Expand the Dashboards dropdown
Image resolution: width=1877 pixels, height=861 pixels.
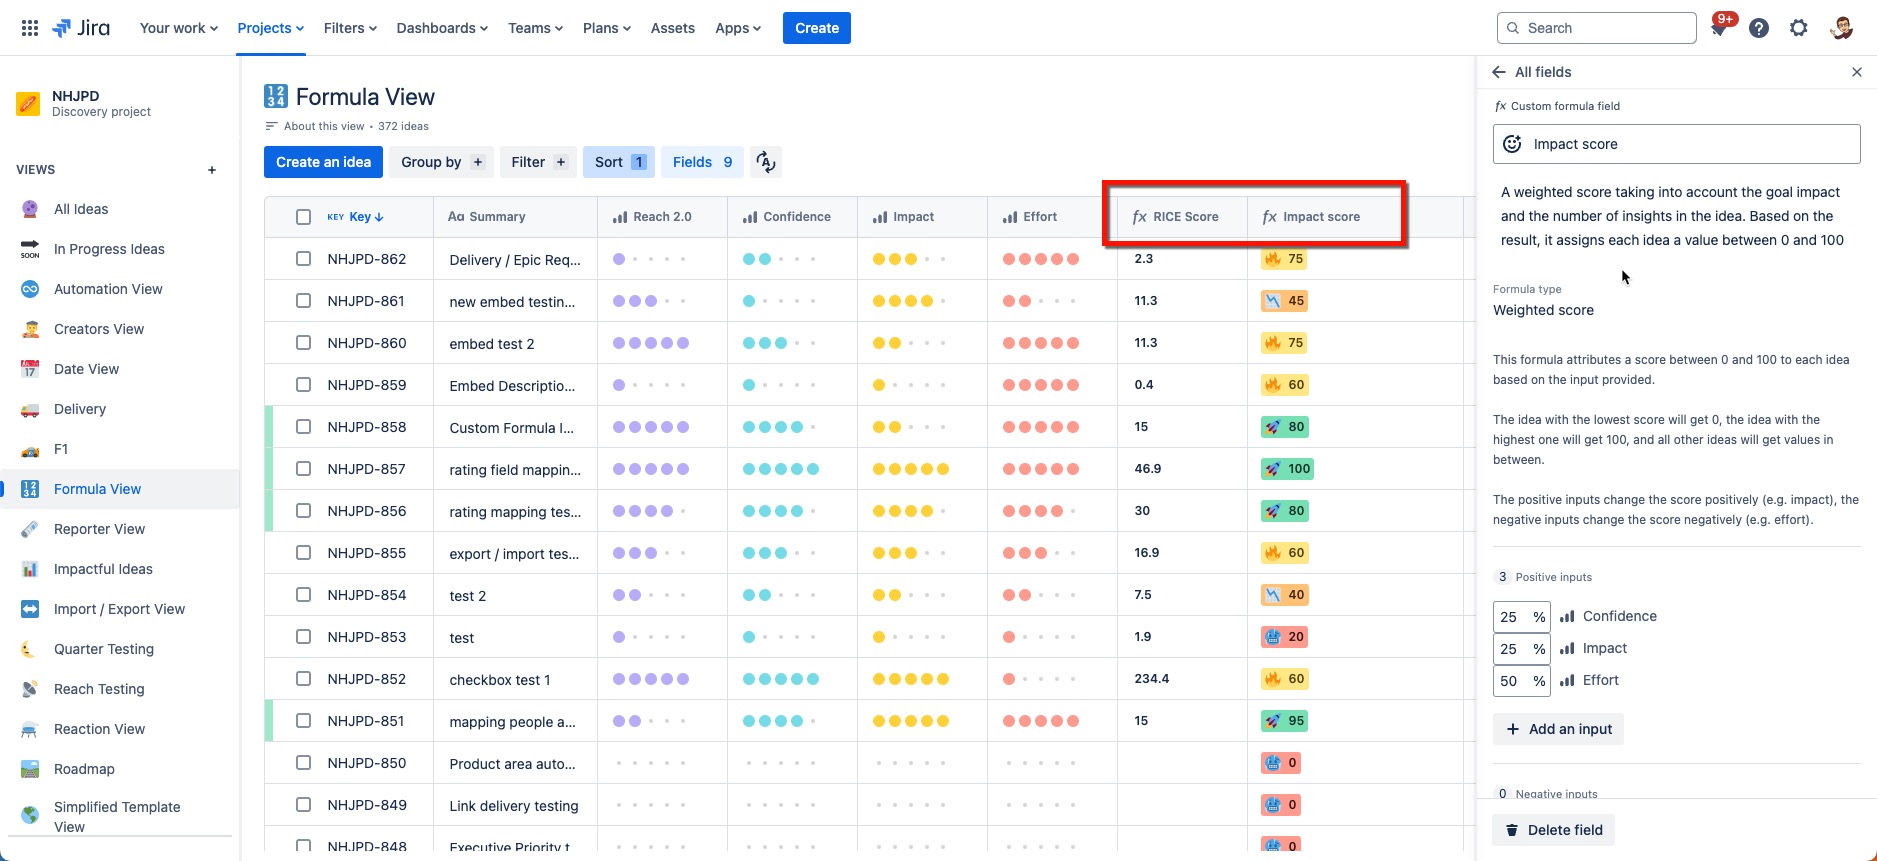coord(442,28)
